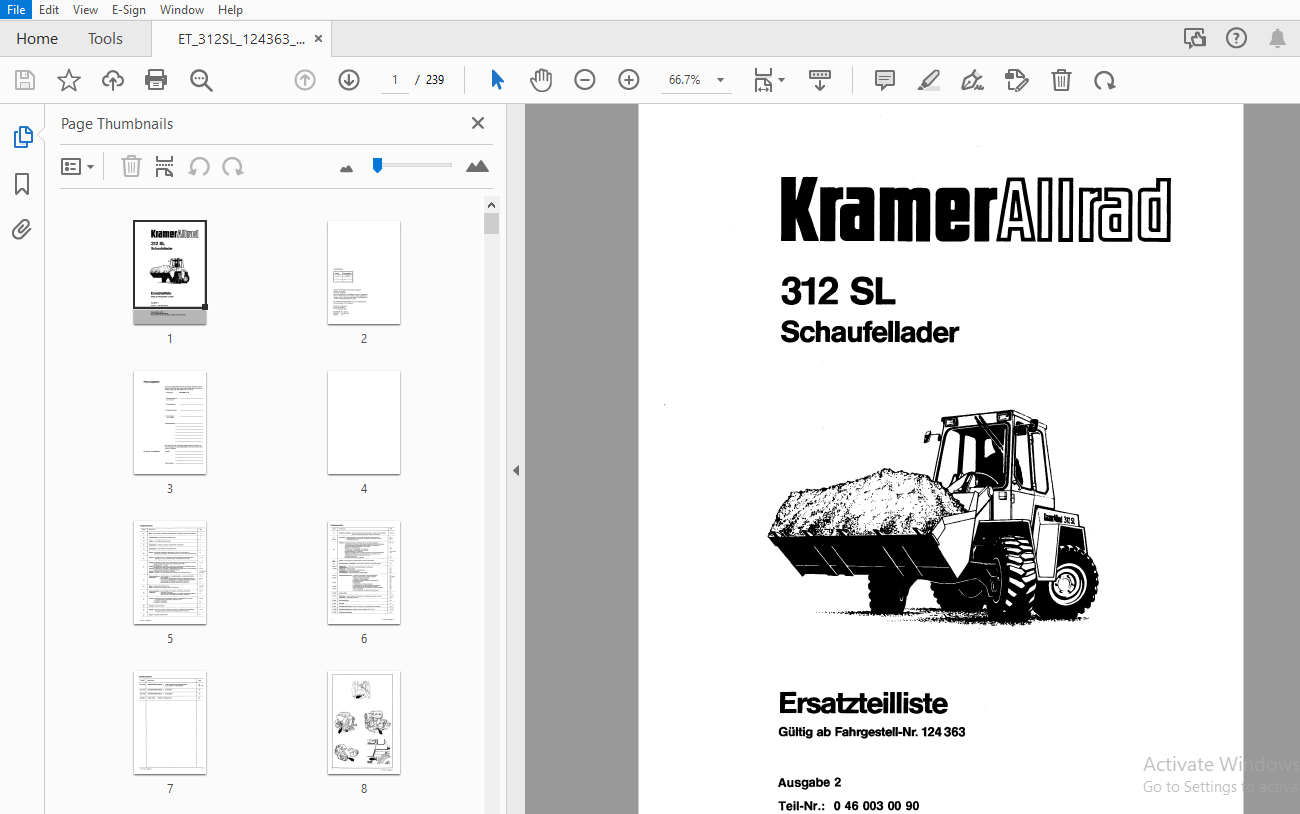
Task: Open the share-screen chat icon at top right
Action: click(x=1194, y=38)
